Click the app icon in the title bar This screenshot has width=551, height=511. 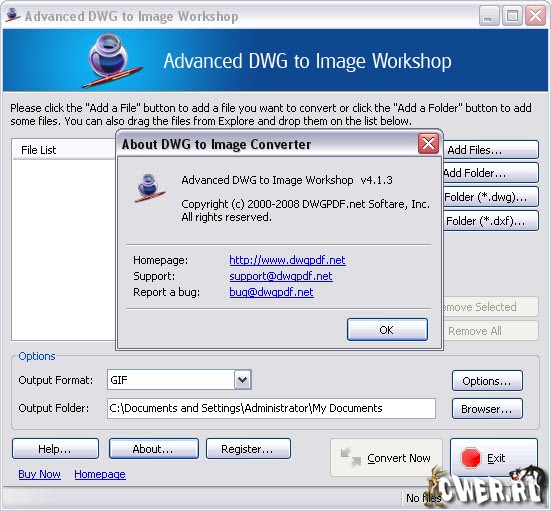13,15
